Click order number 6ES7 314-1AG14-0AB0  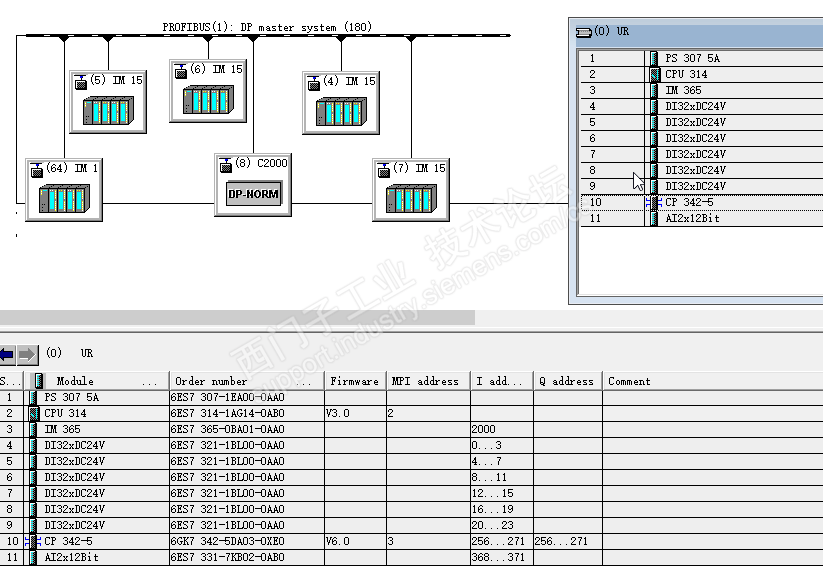point(227,414)
